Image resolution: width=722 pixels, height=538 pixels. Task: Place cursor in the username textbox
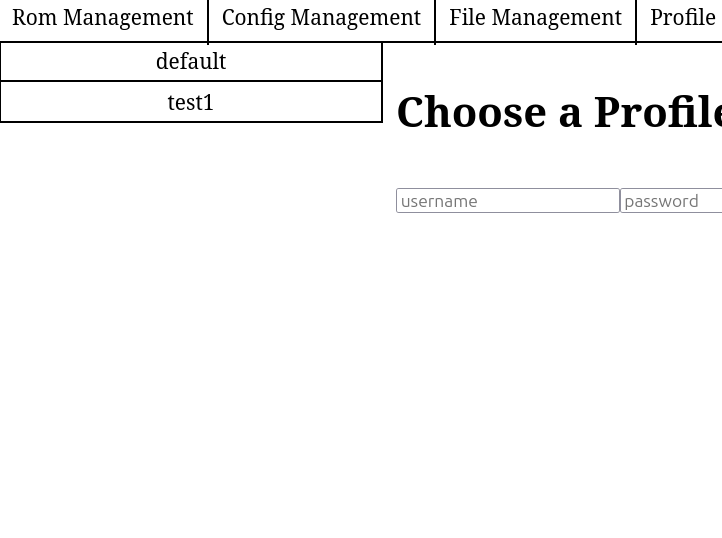pos(507,201)
